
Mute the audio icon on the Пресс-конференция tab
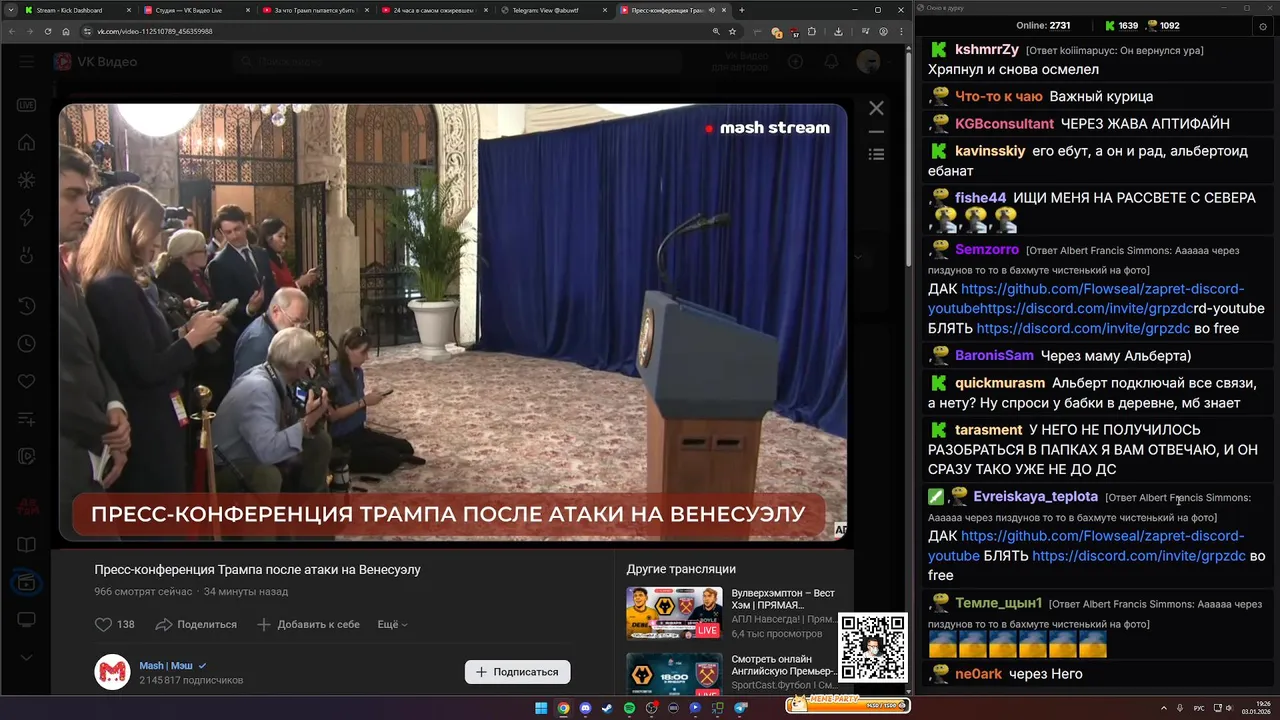tap(711, 10)
